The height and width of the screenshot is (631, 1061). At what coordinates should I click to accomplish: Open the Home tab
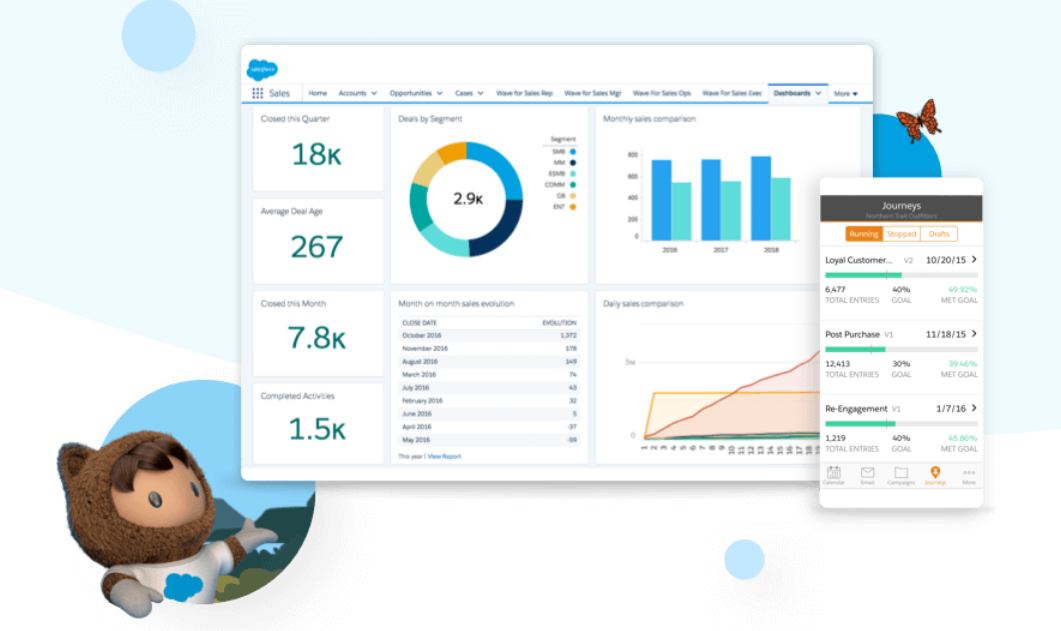pyautogui.click(x=317, y=93)
